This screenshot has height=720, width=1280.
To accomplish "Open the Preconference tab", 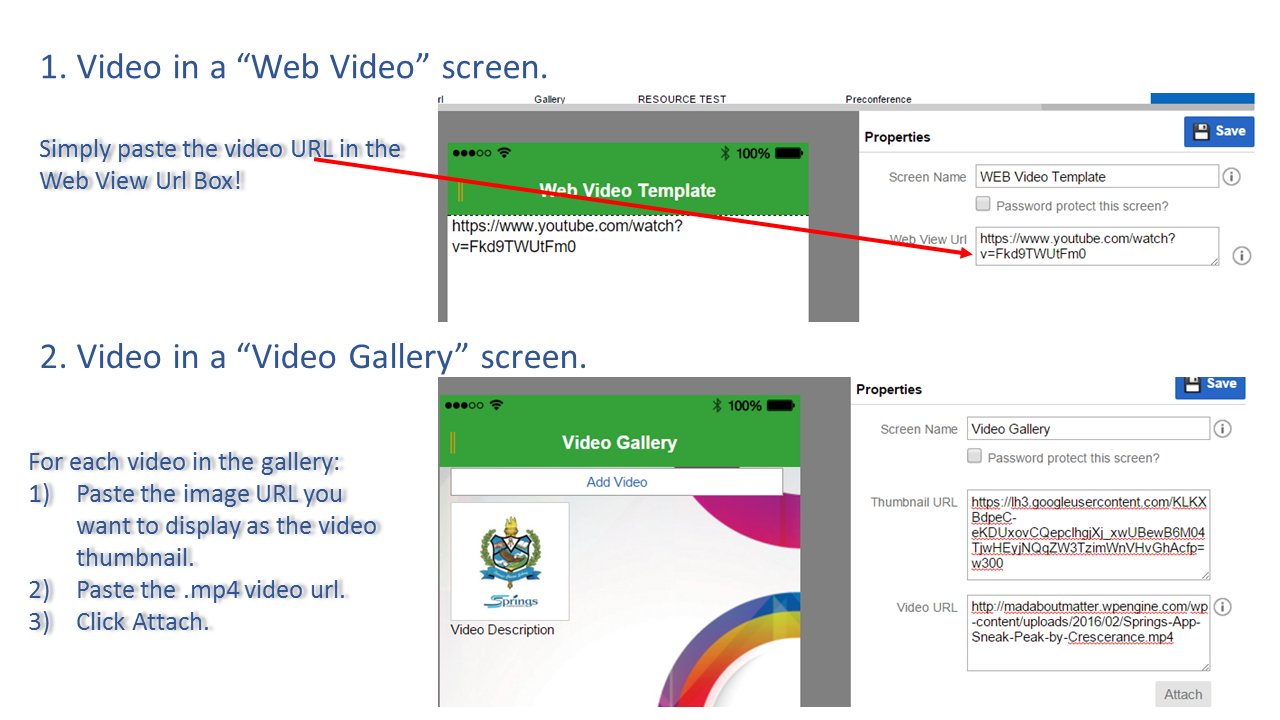I will (878, 99).
